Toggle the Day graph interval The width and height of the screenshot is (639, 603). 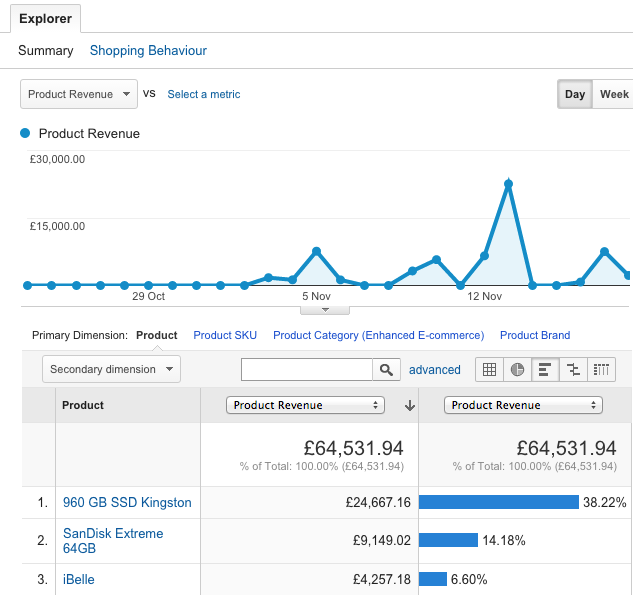575,95
